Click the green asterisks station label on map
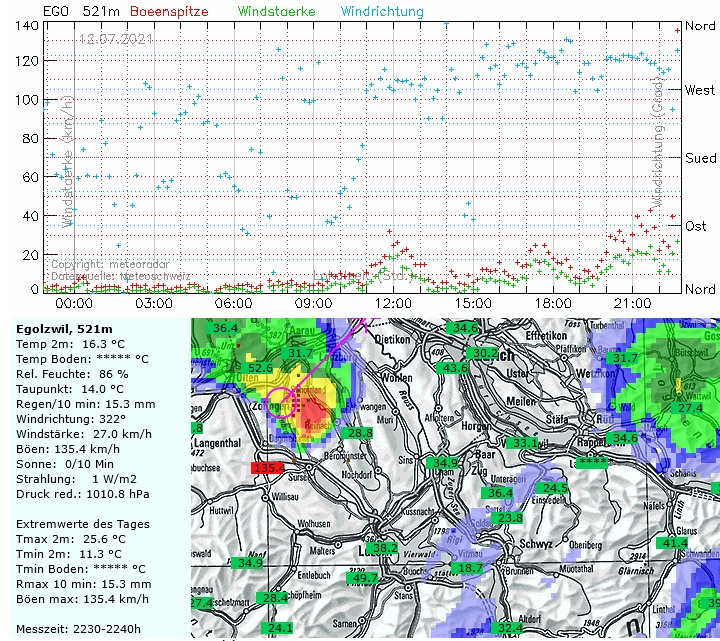Screen dimensions: 720x641 coord(593,463)
